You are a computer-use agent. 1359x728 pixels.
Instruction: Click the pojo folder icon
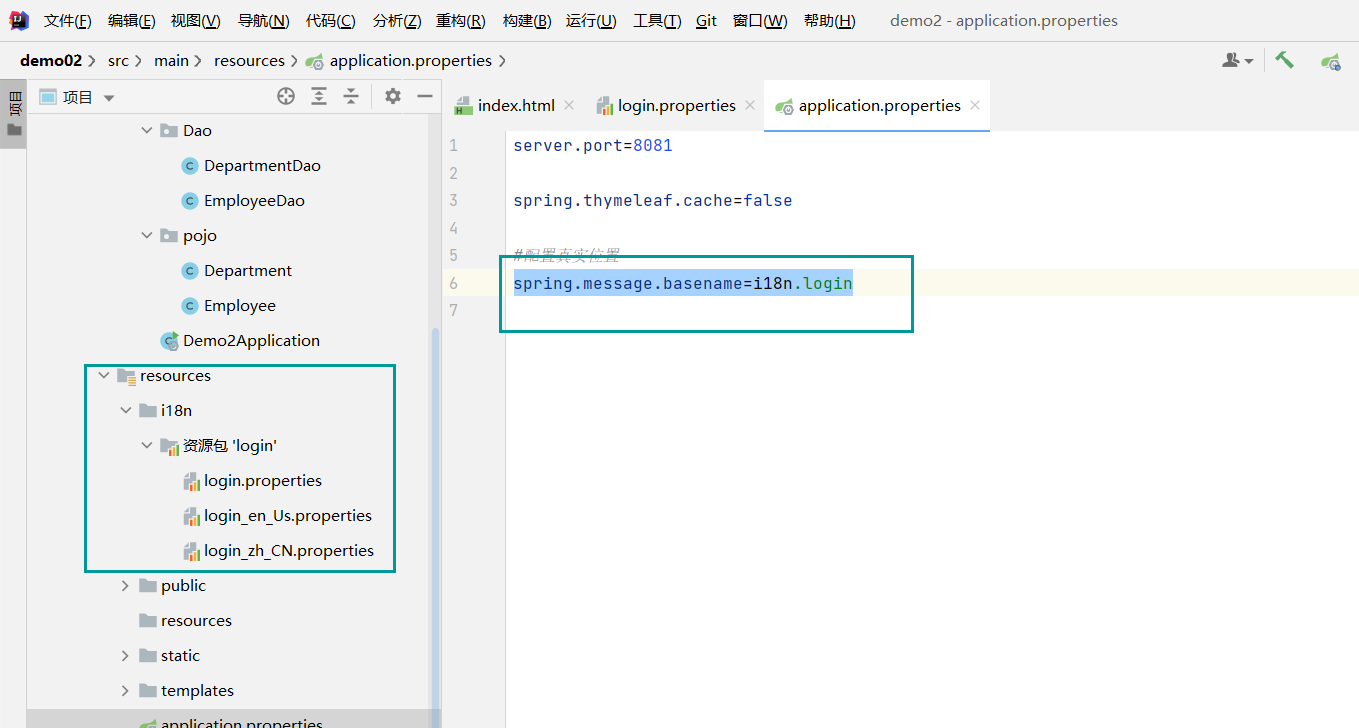pyautogui.click(x=168, y=236)
